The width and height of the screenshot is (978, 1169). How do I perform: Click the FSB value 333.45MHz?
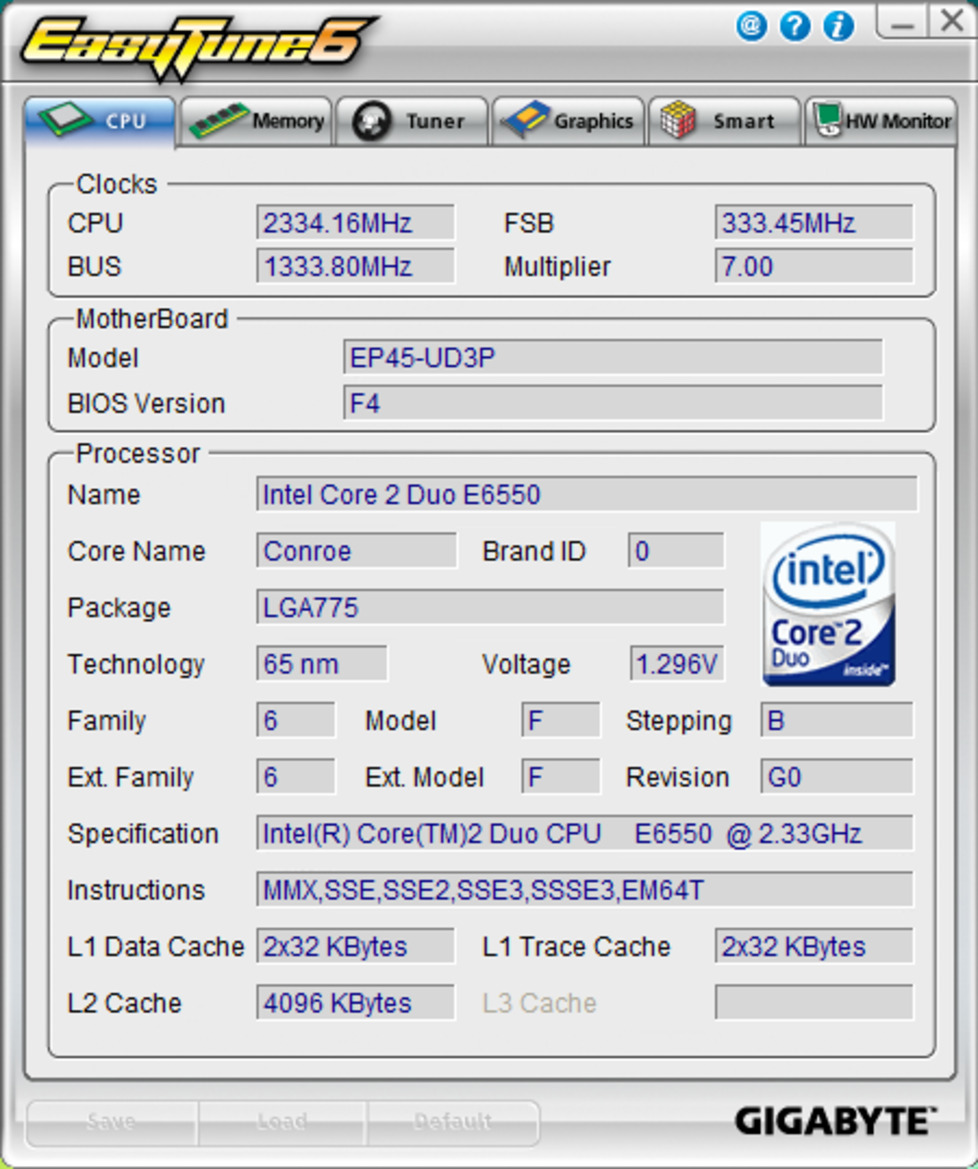click(814, 222)
